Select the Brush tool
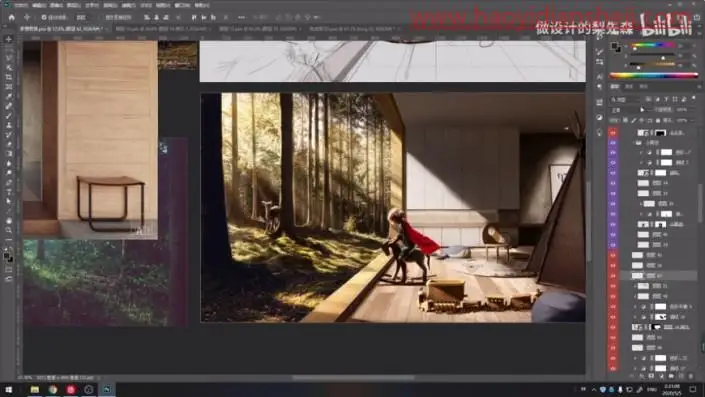The image size is (705, 397). tap(9, 116)
